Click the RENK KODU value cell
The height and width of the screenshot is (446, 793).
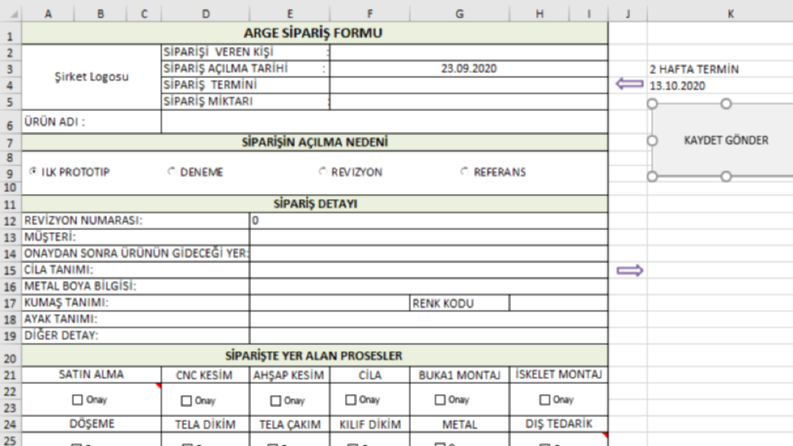[558, 303]
